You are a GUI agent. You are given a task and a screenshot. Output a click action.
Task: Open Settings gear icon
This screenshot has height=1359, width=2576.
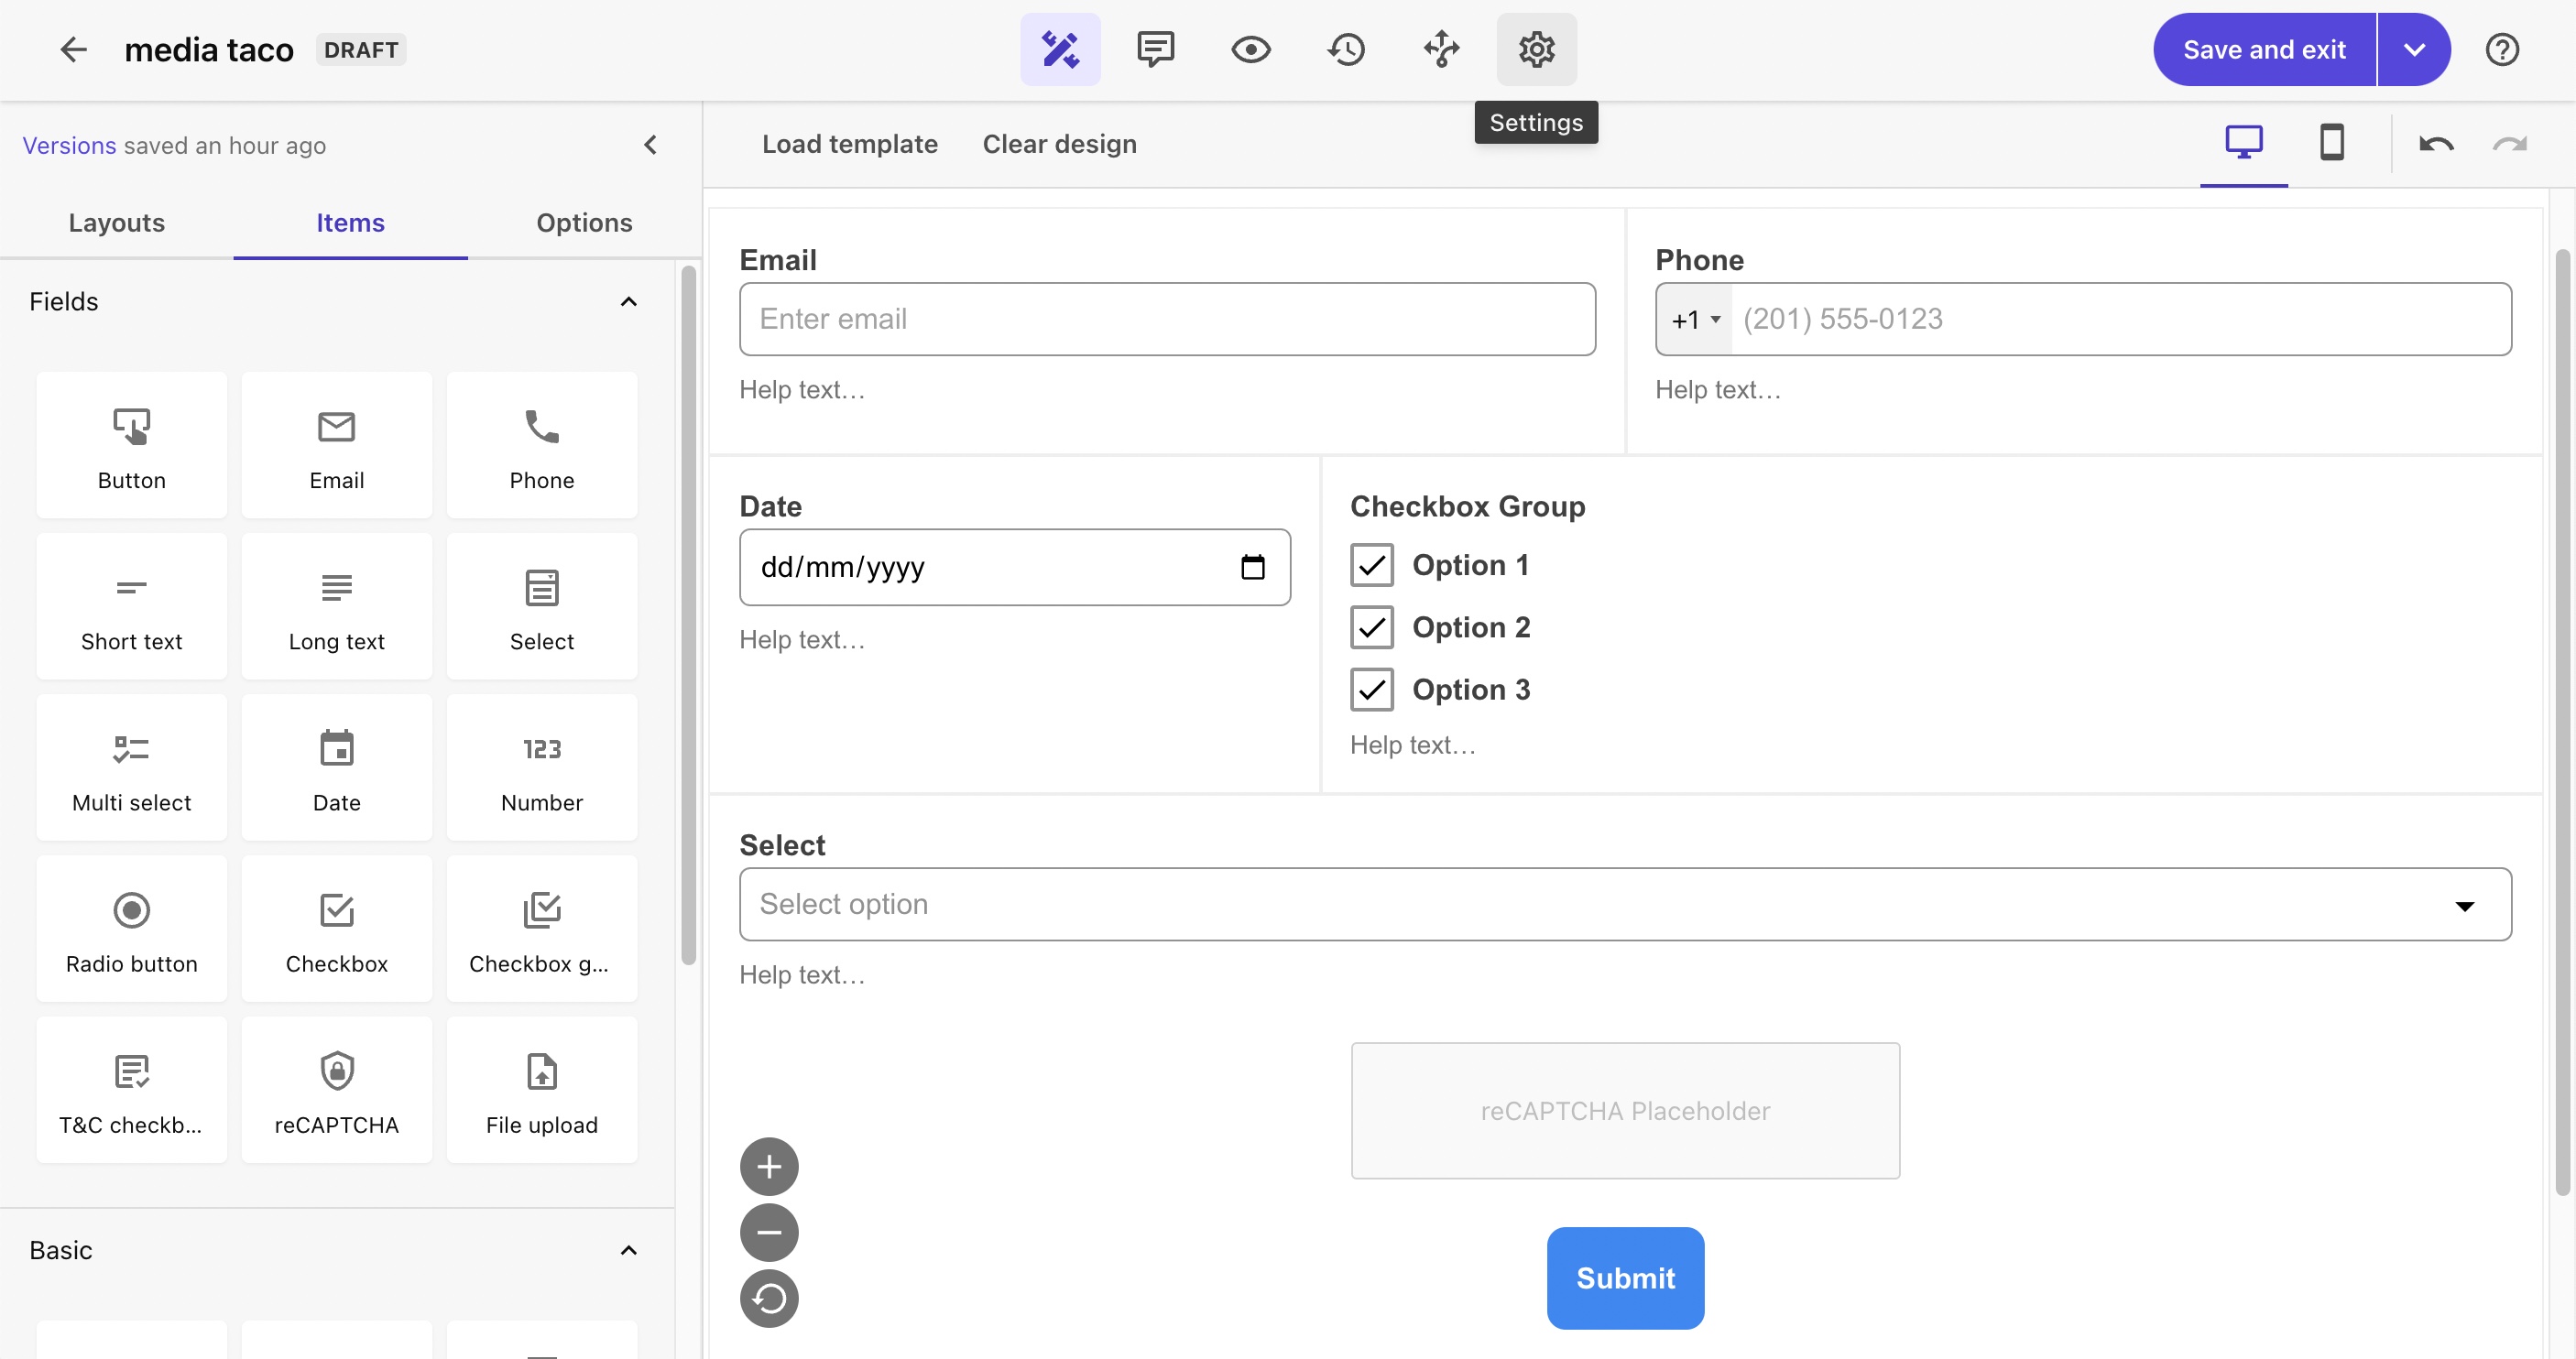(1536, 49)
